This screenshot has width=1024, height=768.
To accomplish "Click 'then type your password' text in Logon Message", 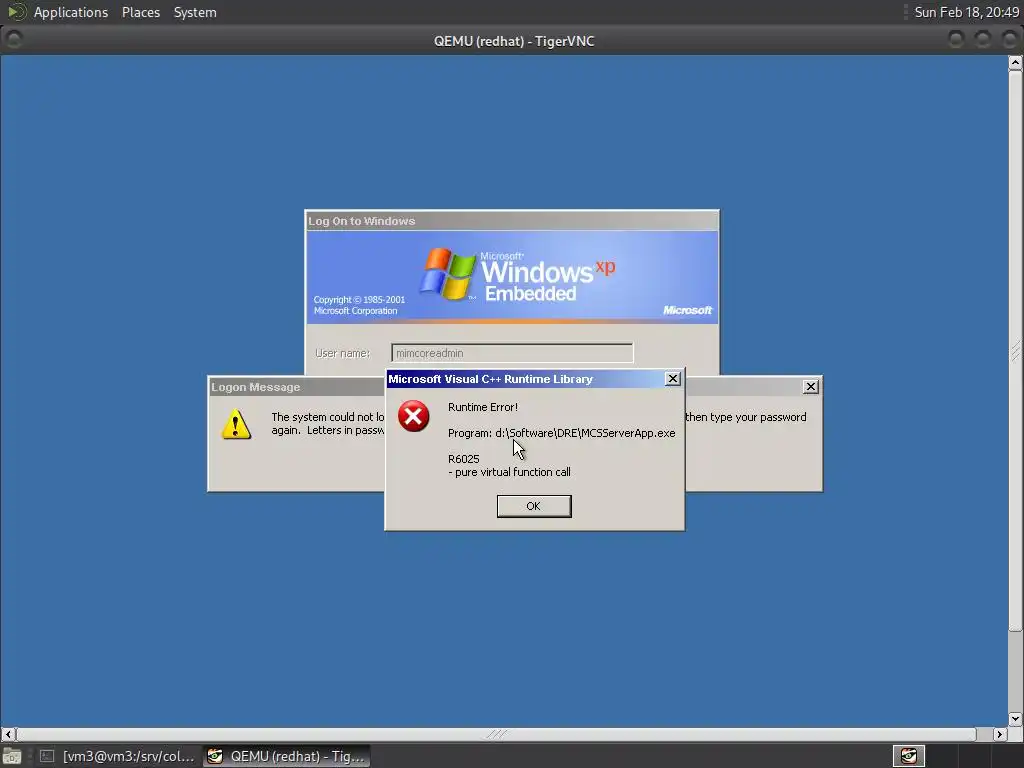I will pos(745,417).
